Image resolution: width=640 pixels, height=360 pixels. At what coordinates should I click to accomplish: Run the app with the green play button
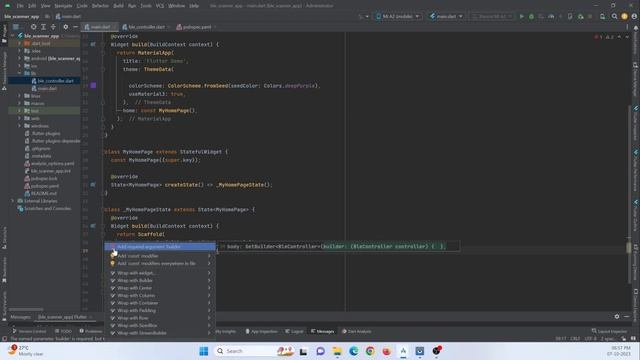(521, 16)
